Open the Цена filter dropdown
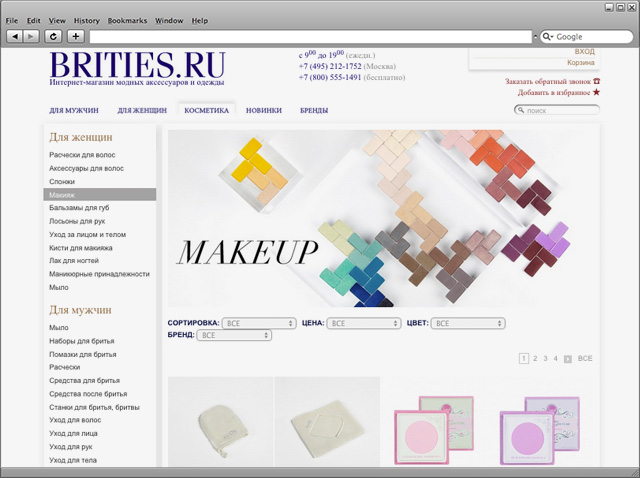The image size is (640, 478). point(364,324)
